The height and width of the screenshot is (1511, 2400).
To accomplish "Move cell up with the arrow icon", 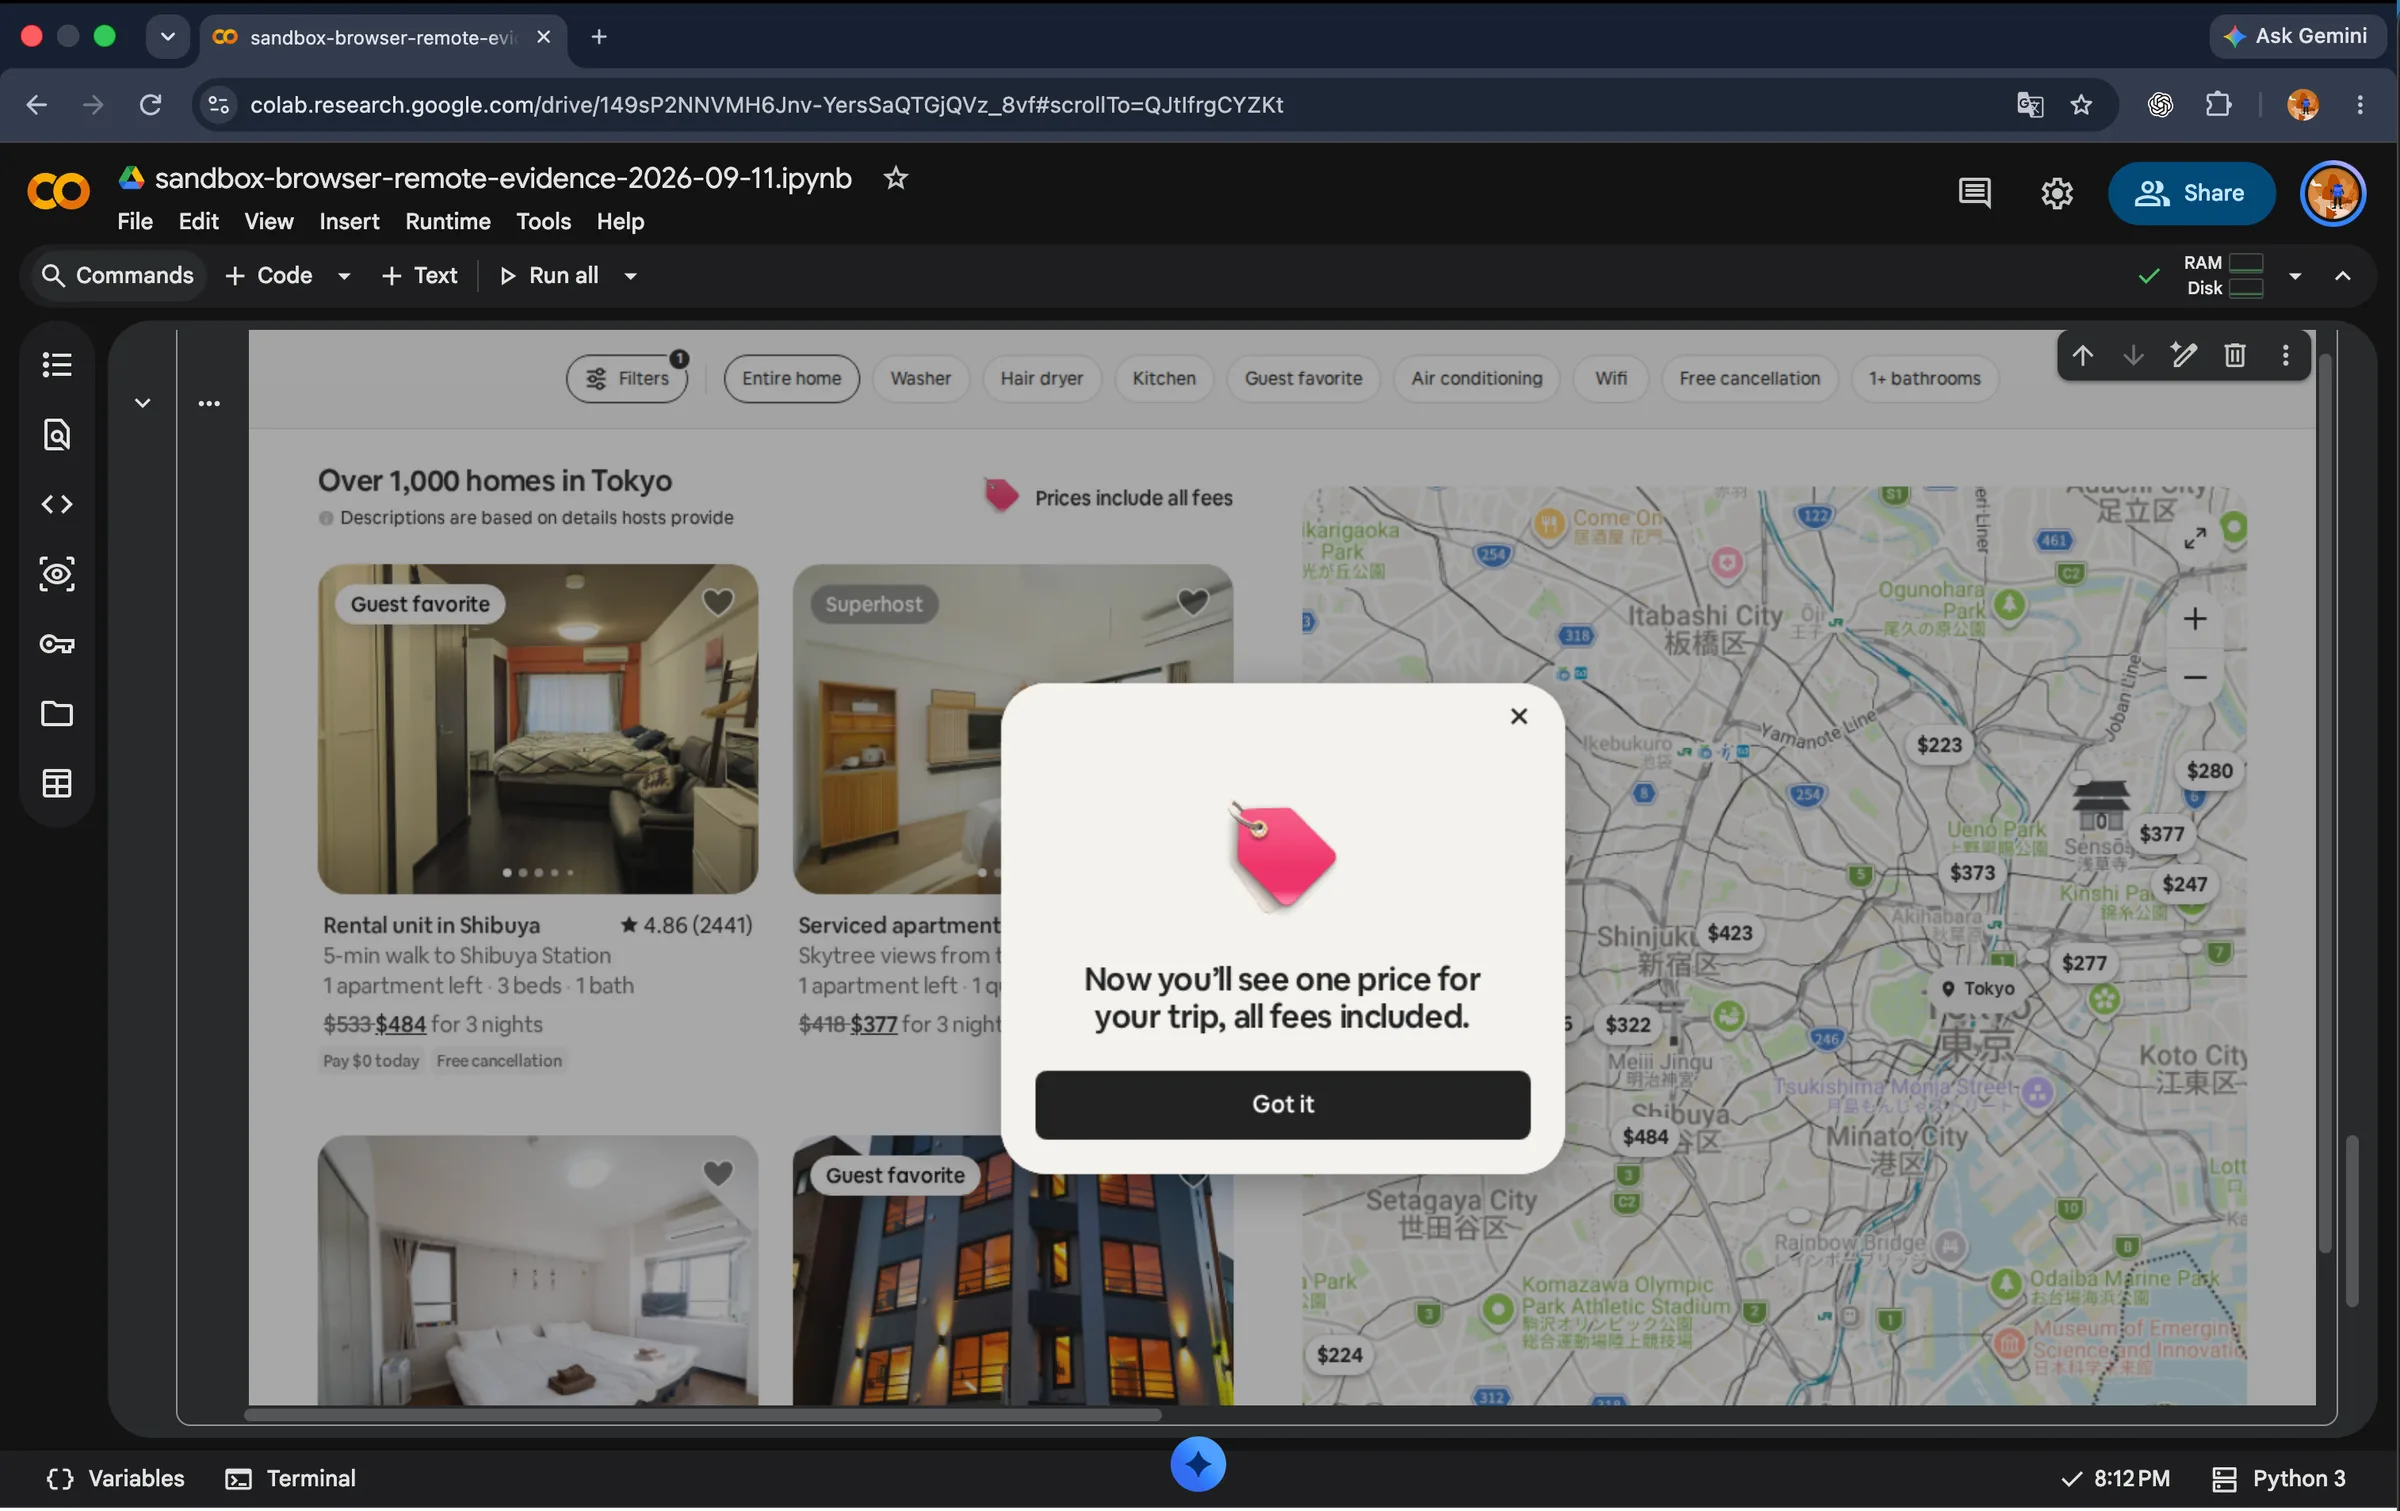I will point(2082,356).
